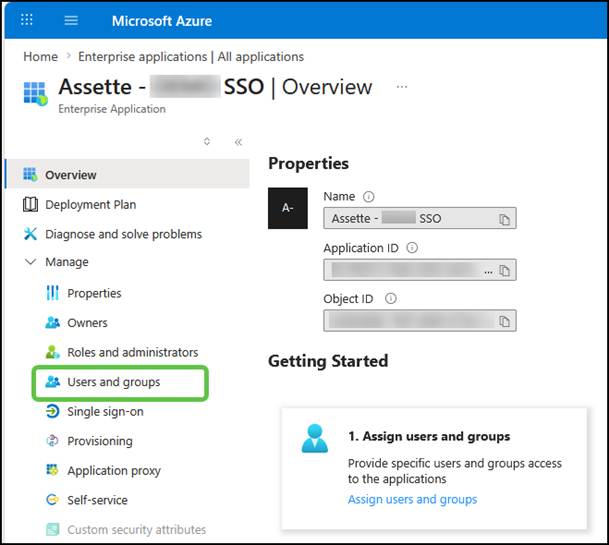Click the Application ID field
This screenshot has height=545, width=609.
[x=419, y=270]
